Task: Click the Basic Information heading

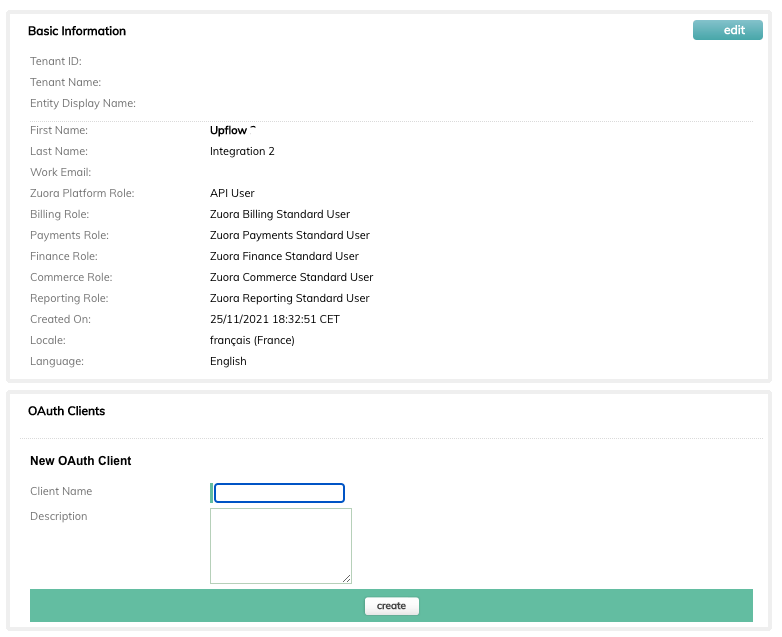Action: click(x=77, y=31)
